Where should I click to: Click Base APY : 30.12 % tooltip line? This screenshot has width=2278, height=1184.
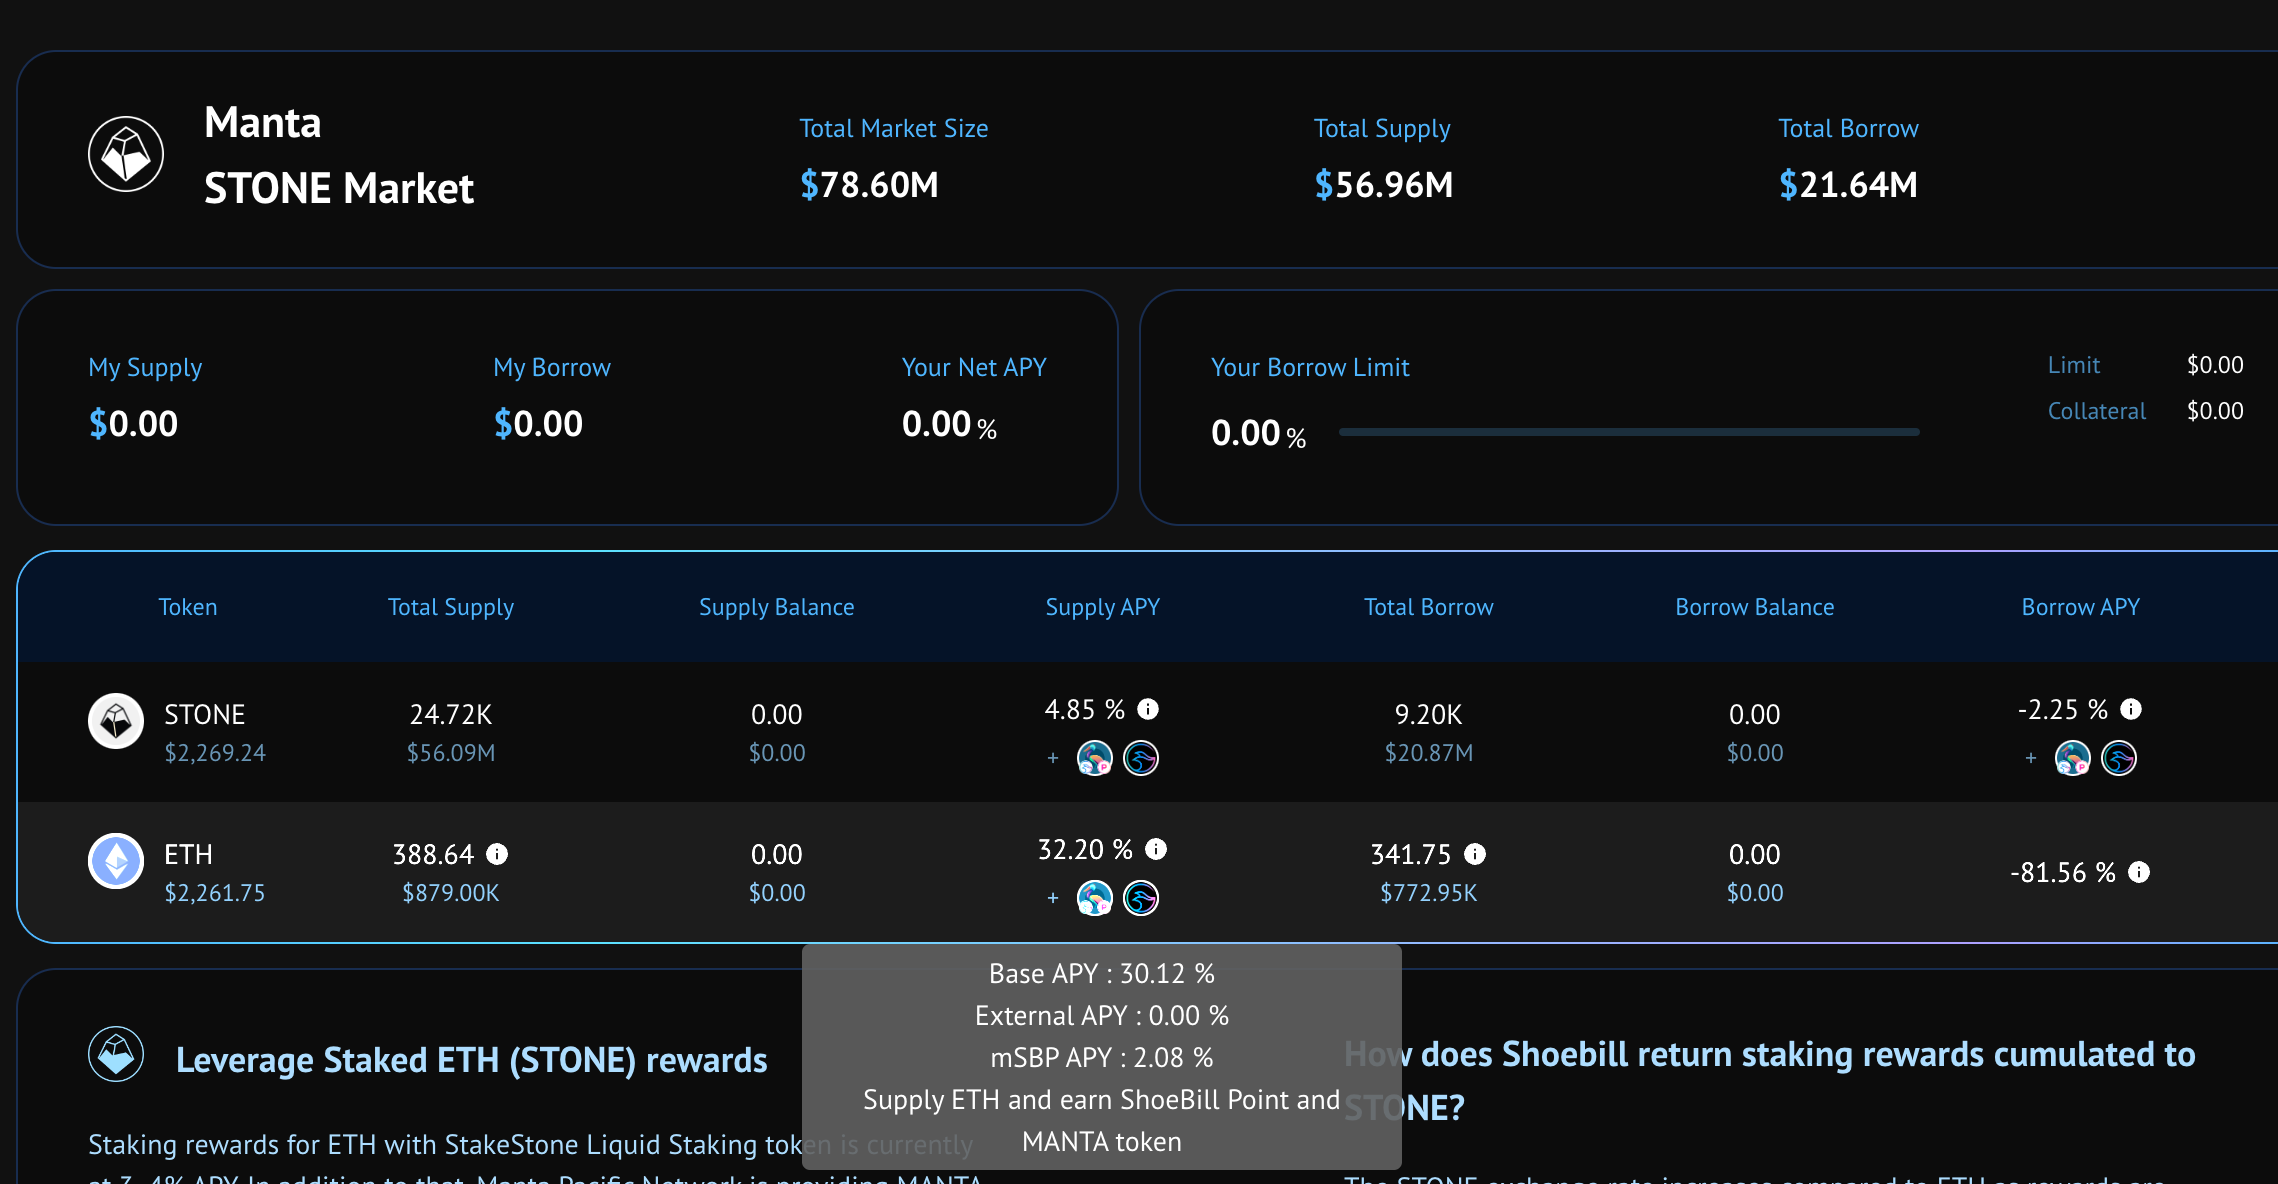(x=1102, y=974)
